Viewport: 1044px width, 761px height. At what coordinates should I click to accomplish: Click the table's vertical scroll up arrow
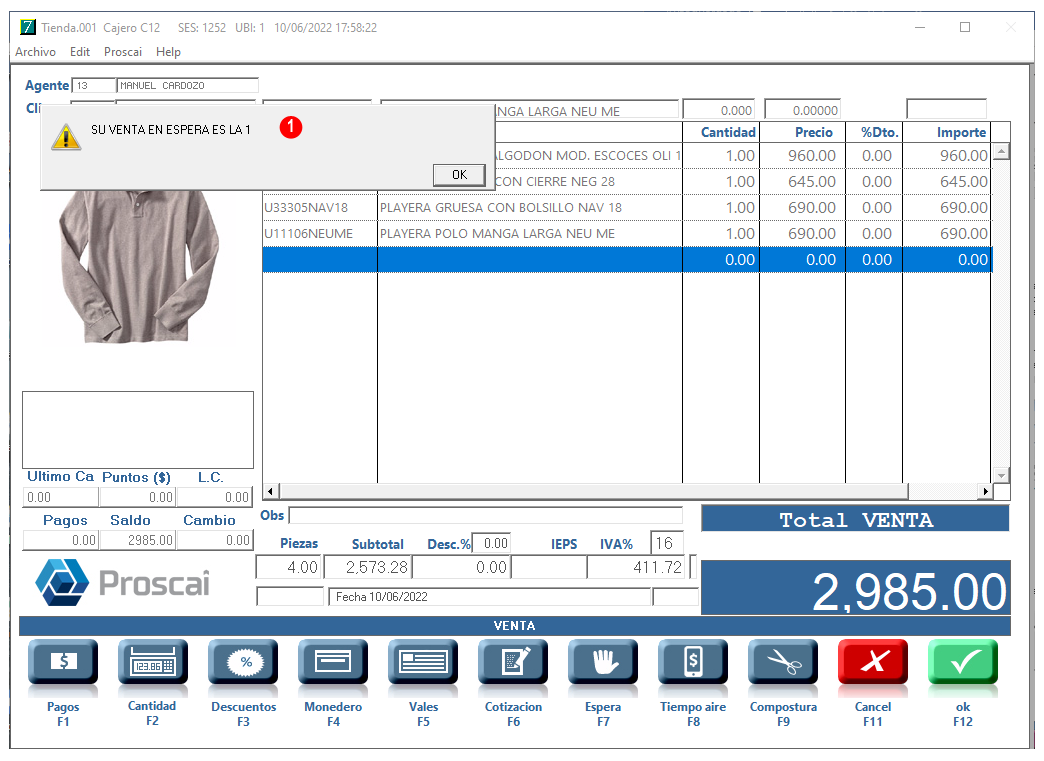coord(1001,152)
